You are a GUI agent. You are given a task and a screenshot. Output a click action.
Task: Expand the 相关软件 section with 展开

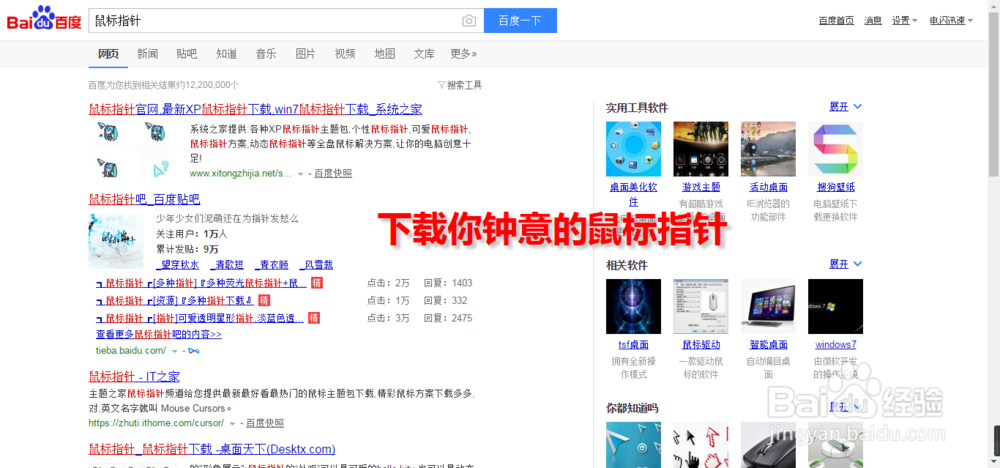coord(846,263)
